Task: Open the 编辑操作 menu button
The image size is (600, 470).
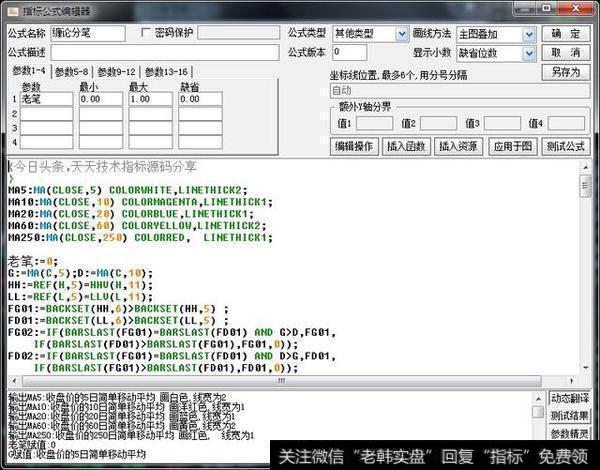Action: [354, 146]
